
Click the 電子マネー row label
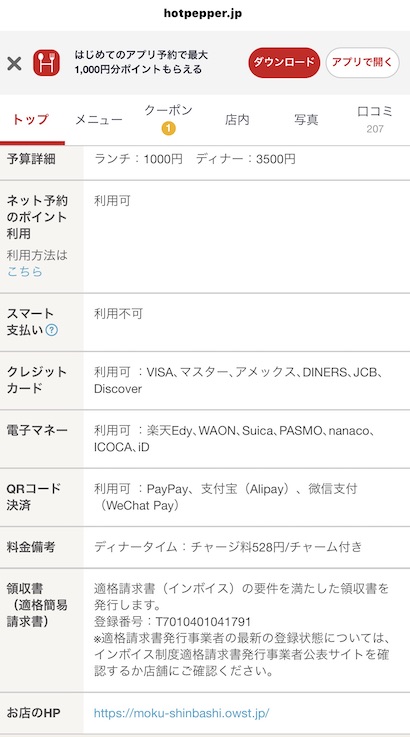pyautogui.click(x=37, y=430)
